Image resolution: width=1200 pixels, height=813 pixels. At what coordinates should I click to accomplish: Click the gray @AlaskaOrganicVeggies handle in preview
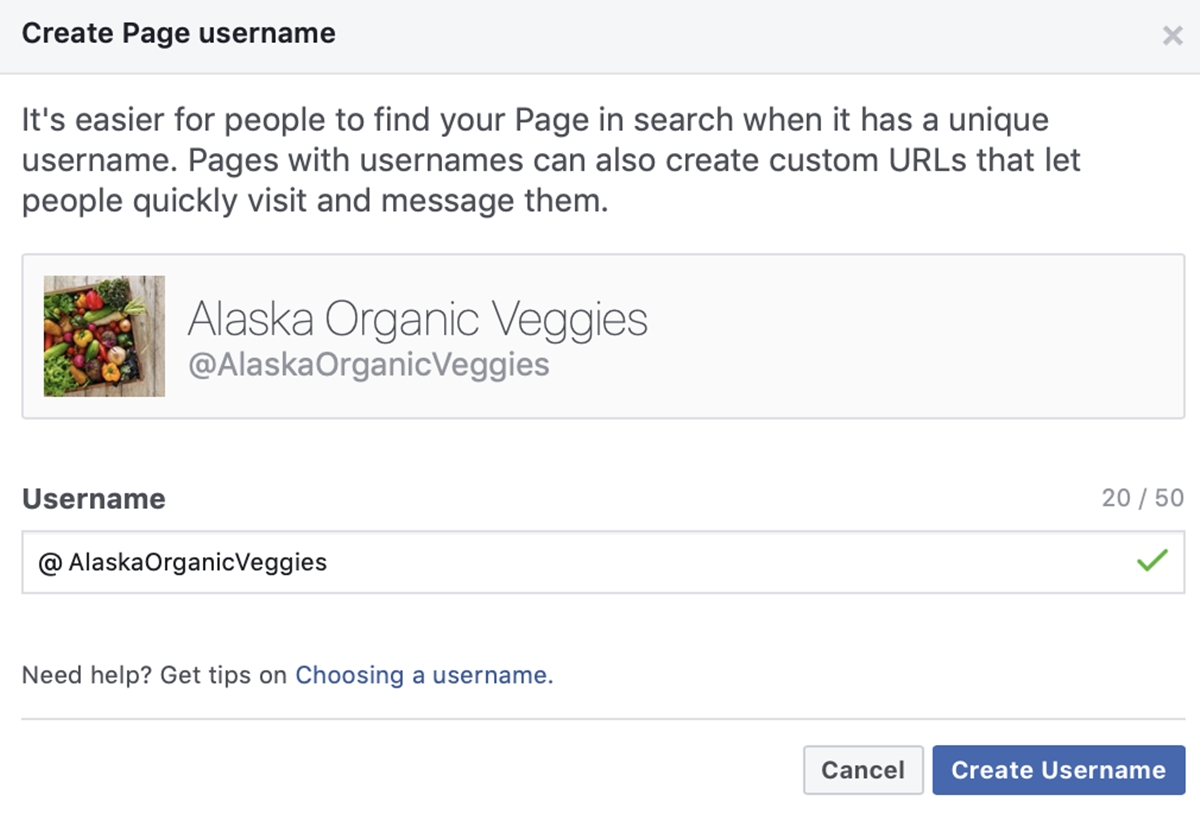tap(369, 365)
